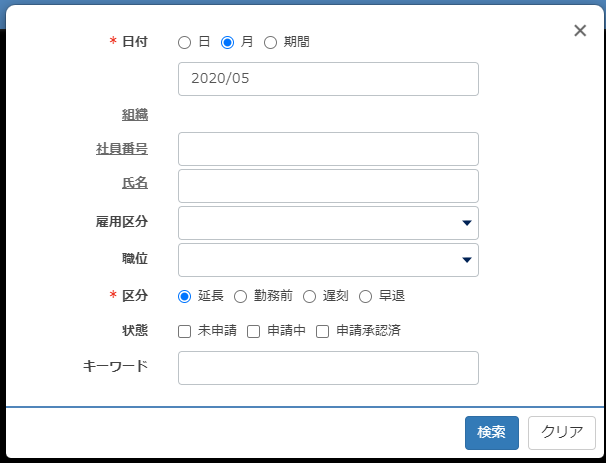Close the search dialog with X icon
The width and height of the screenshot is (606, 463).
580,31
